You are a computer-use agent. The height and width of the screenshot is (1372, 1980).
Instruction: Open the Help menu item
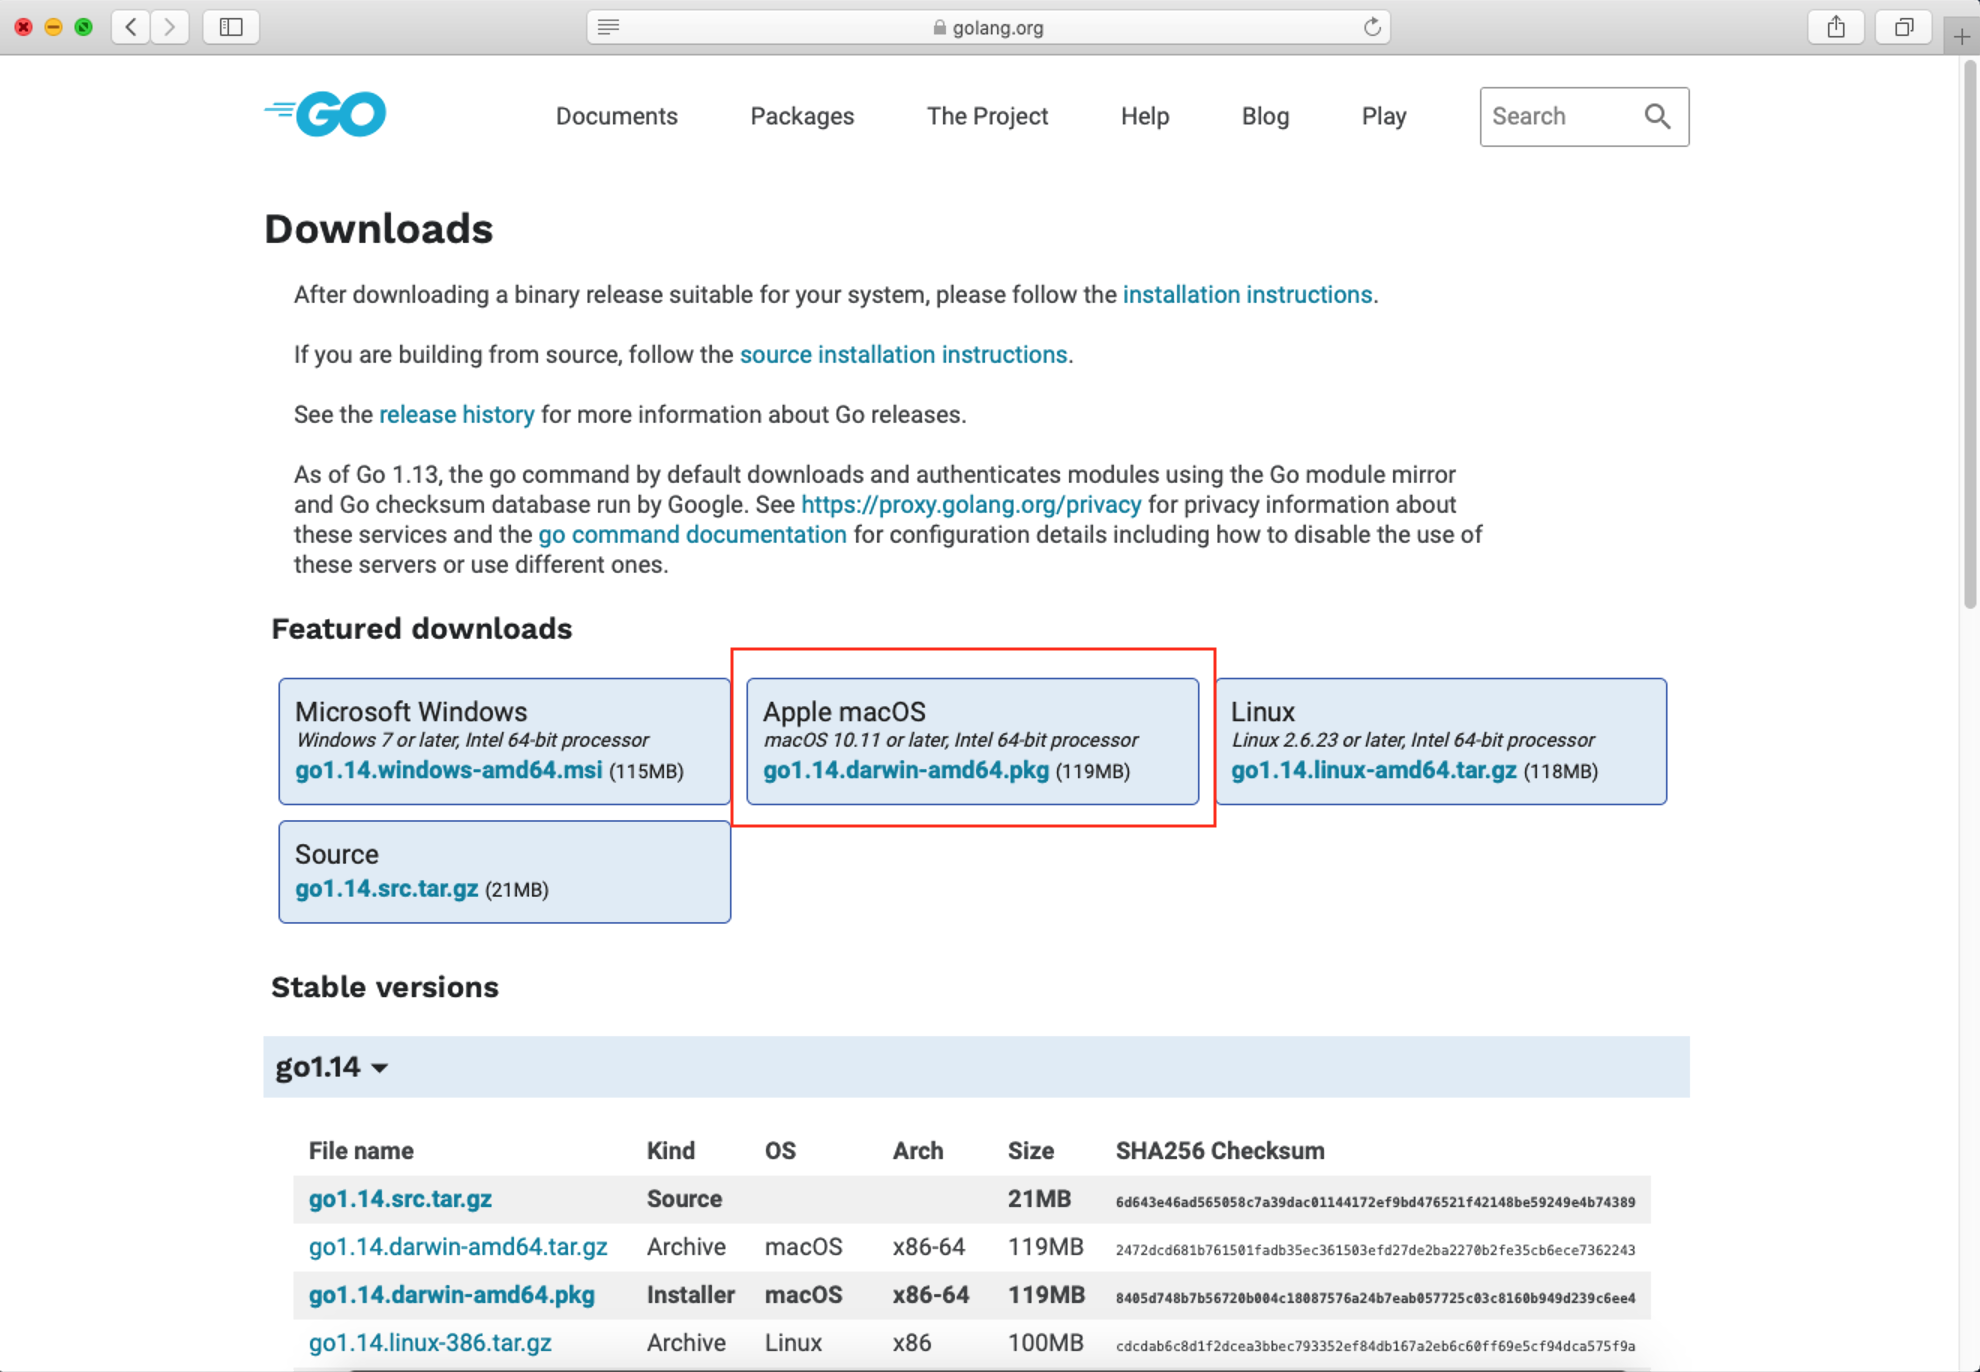[x=1145, y=116]
